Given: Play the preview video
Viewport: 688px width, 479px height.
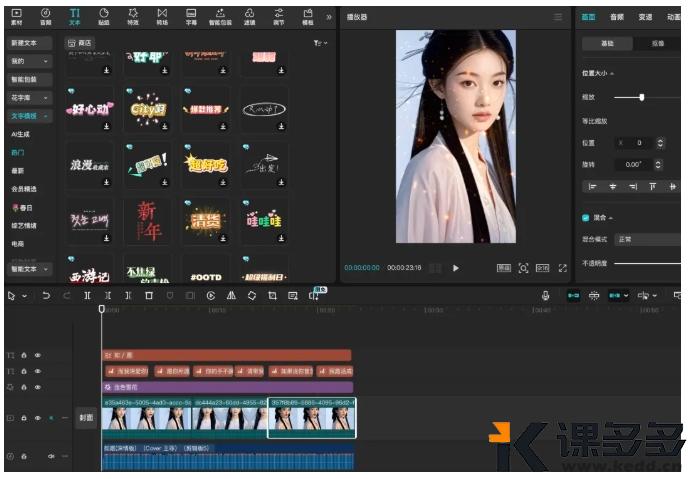Looking at the screenshot, I should click(x=455, y=268).
